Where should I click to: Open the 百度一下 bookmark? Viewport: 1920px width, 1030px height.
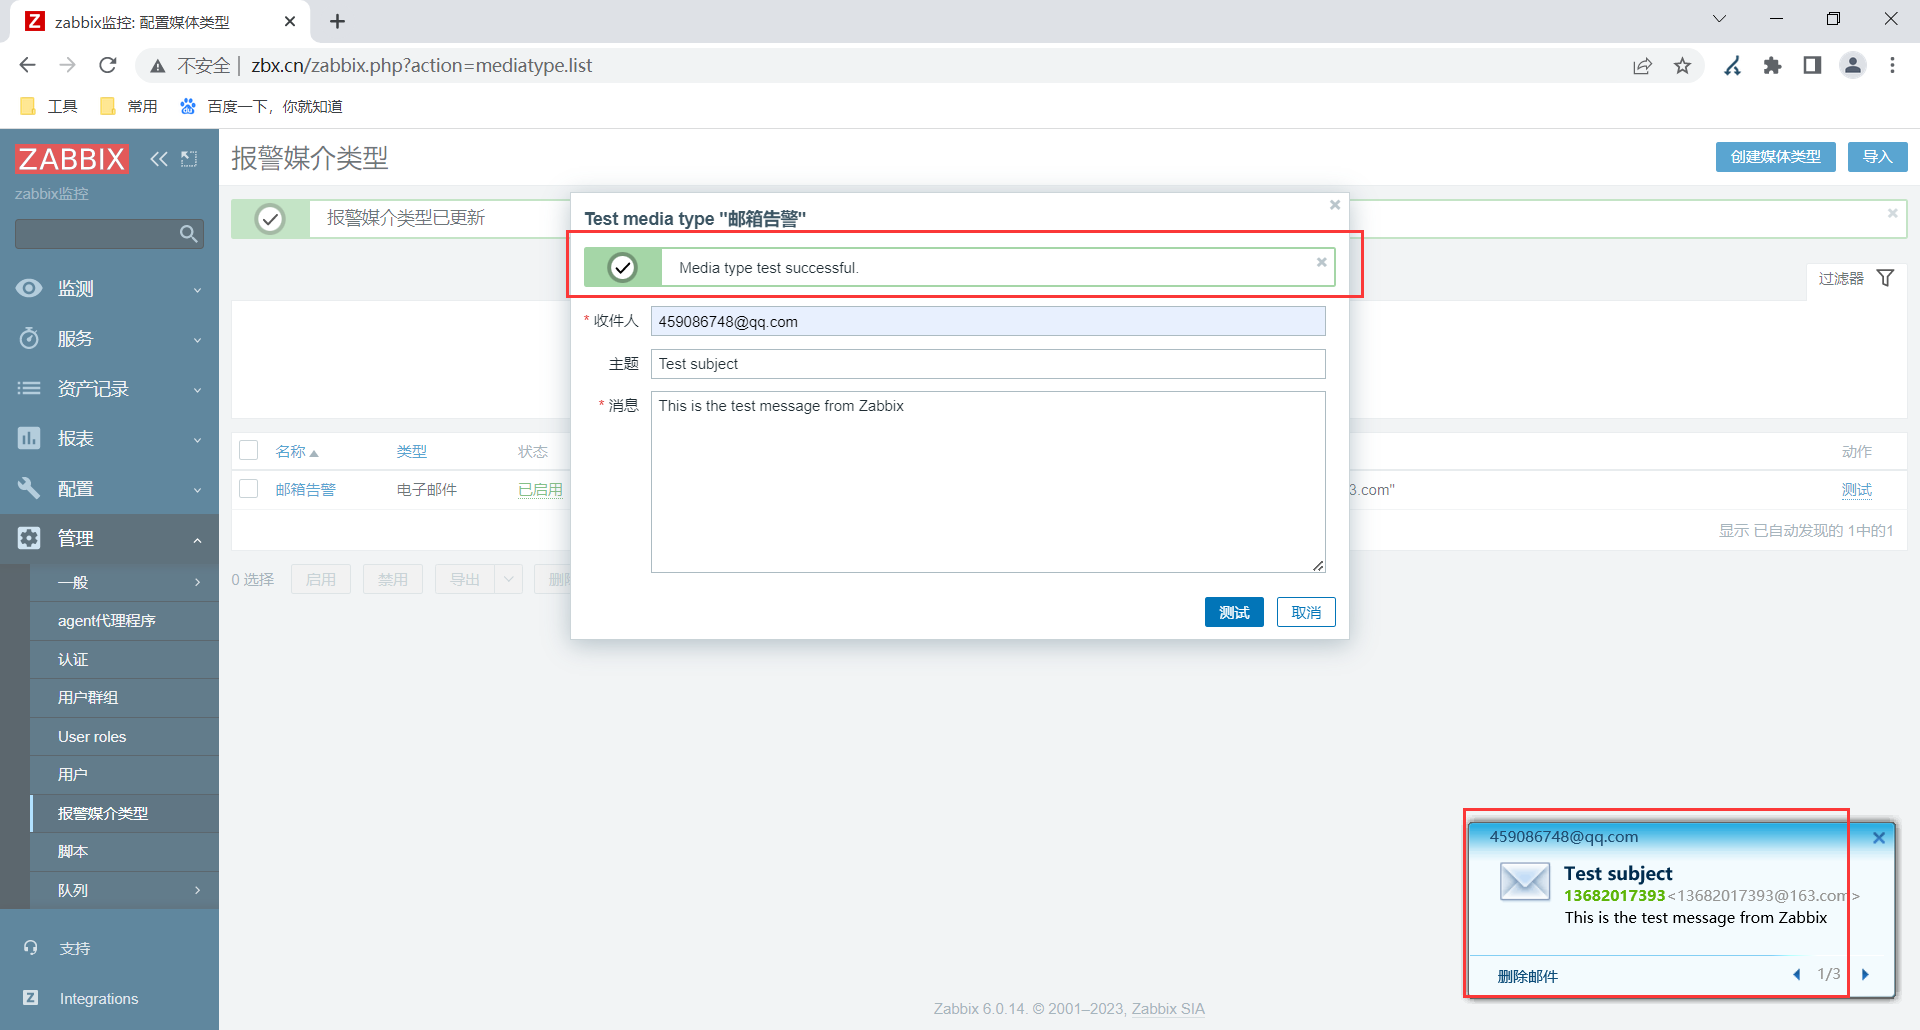coord(261,106)
